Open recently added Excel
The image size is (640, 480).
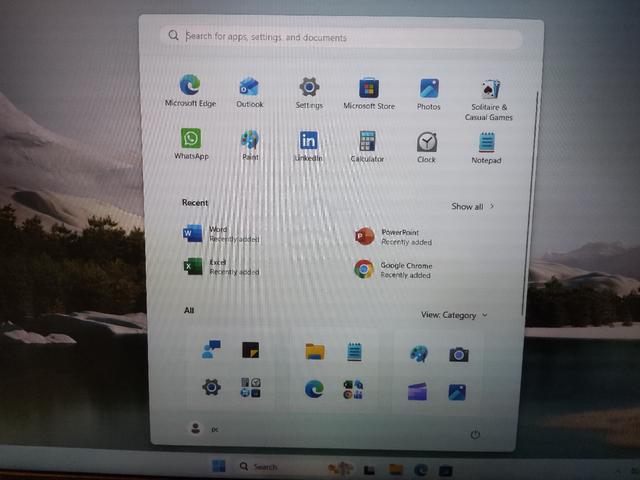click(221, 267)
